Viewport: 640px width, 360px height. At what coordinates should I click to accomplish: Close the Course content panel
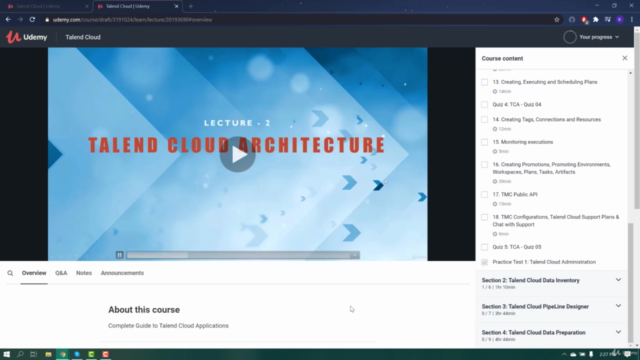click(x=624, y=58)
